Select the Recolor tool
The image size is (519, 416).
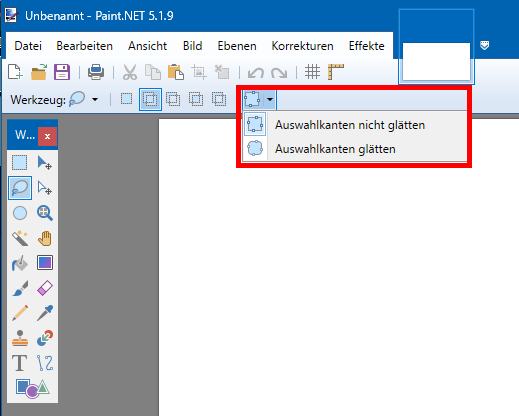click(x=45, y=338)
